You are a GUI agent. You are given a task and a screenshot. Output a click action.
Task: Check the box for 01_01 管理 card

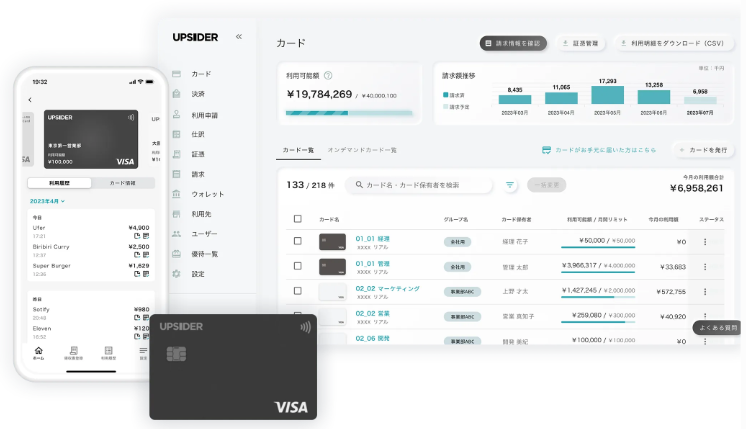(x=297, y=266)
